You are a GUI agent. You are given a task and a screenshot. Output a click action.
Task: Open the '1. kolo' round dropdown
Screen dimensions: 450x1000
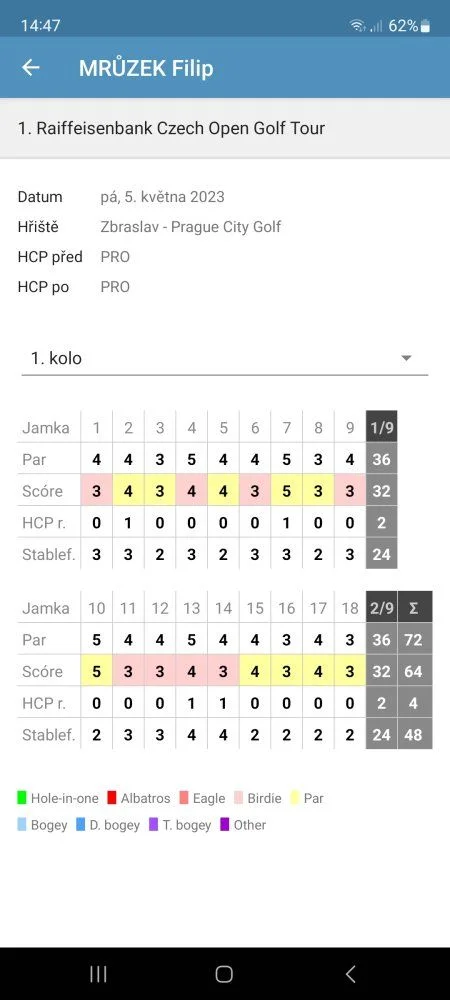(x=225, y=358)
